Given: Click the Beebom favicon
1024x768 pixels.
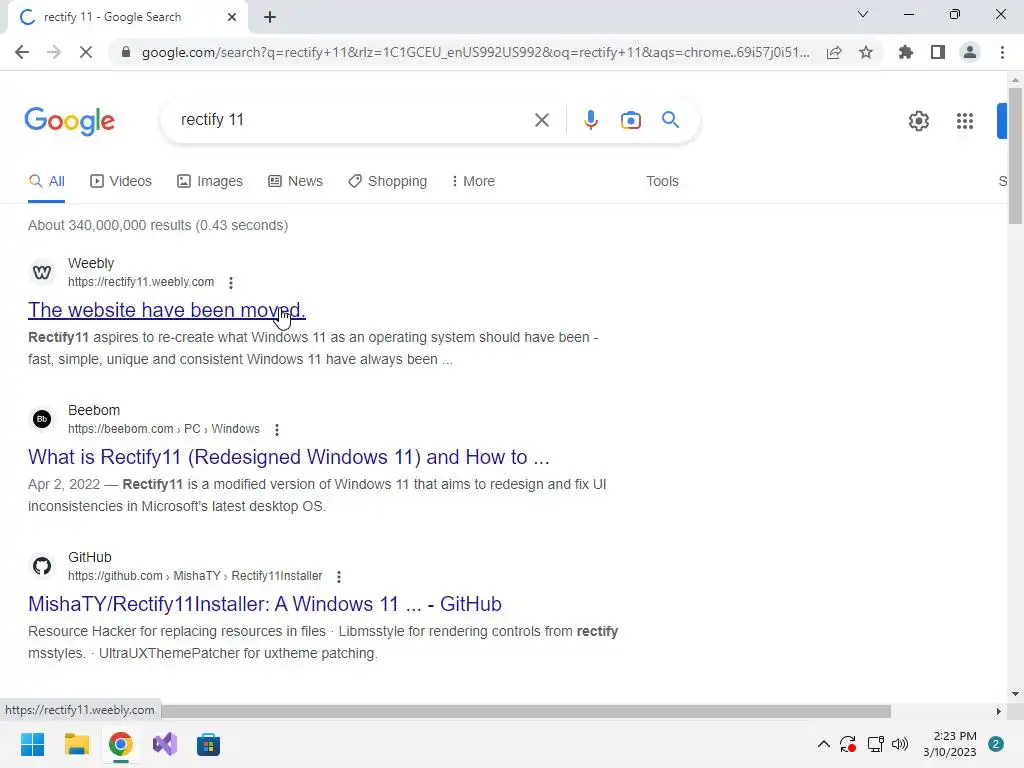Looking at the screenshot, I should pyautogui.click(x=42, y=419).
